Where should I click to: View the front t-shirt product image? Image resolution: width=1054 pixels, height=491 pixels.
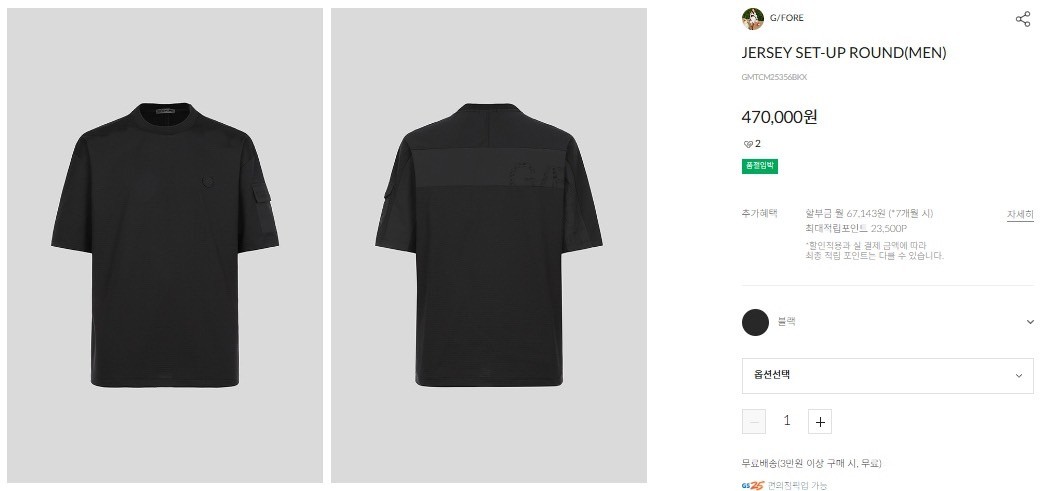coord(165,246)
